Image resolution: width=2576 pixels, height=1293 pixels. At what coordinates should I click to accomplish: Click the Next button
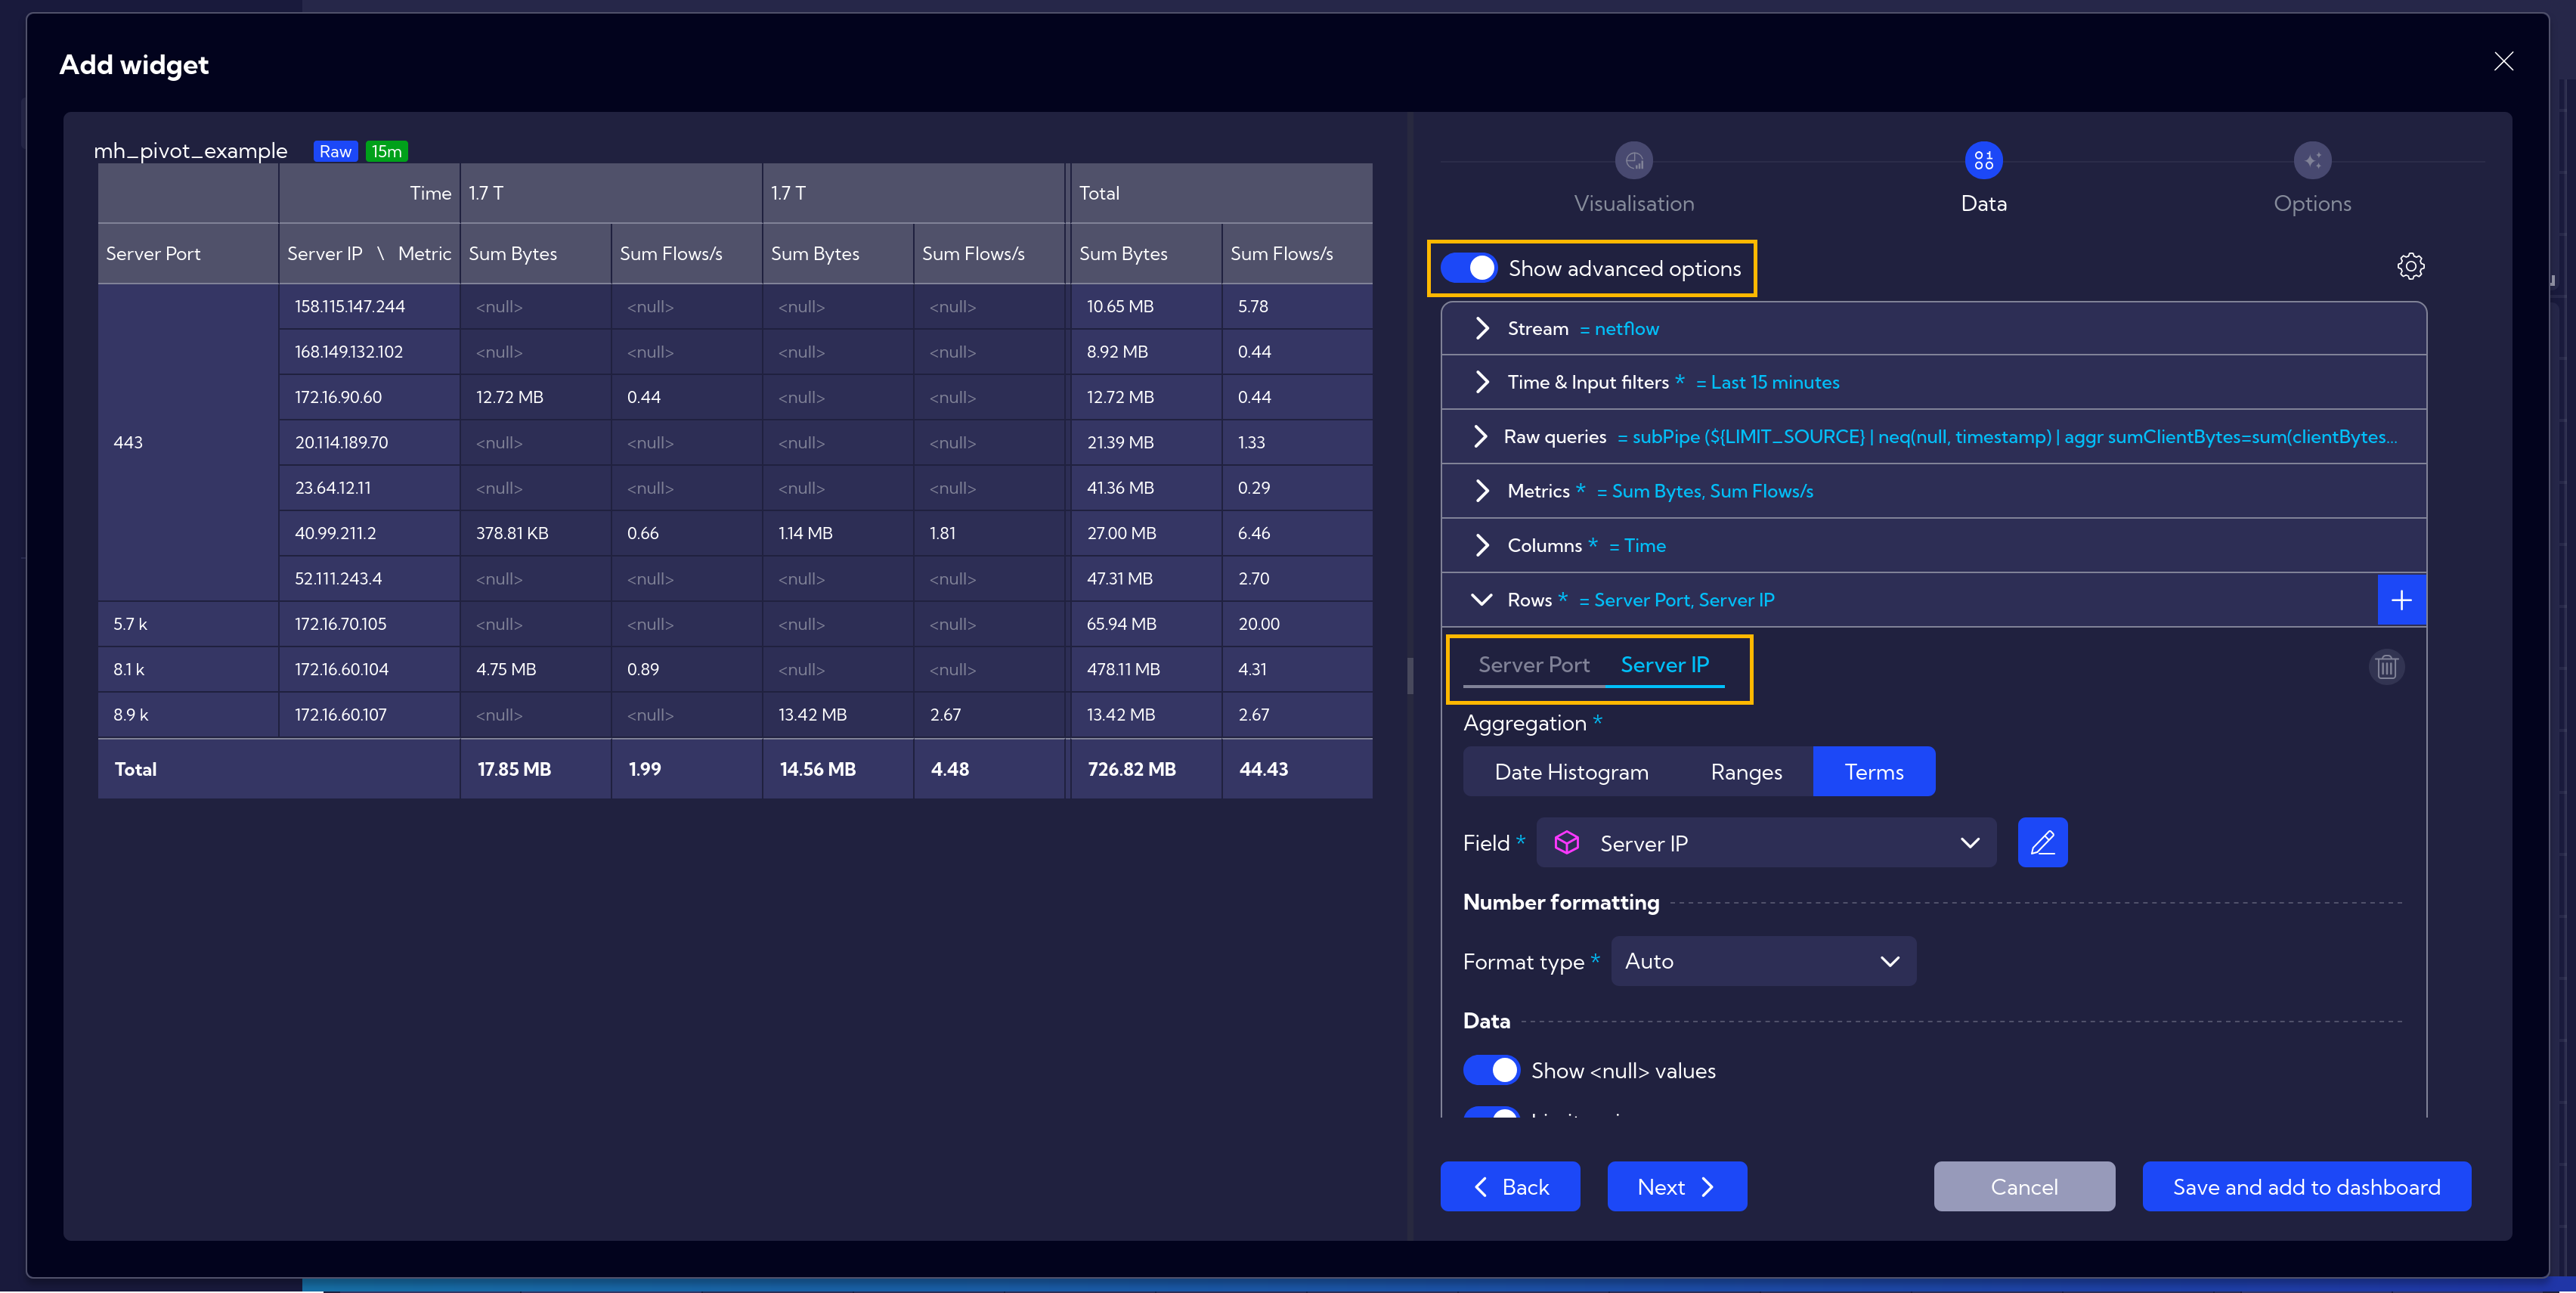(1676, 1187)
